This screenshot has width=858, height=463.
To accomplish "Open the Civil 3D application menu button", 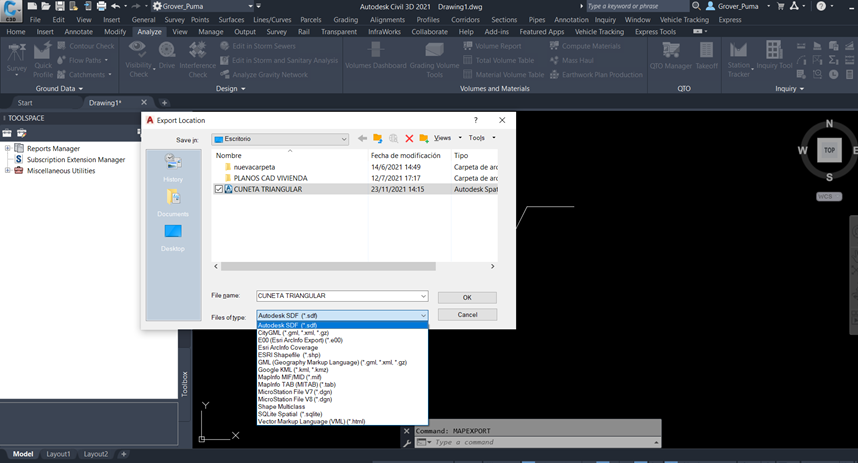I will [10, 10].
